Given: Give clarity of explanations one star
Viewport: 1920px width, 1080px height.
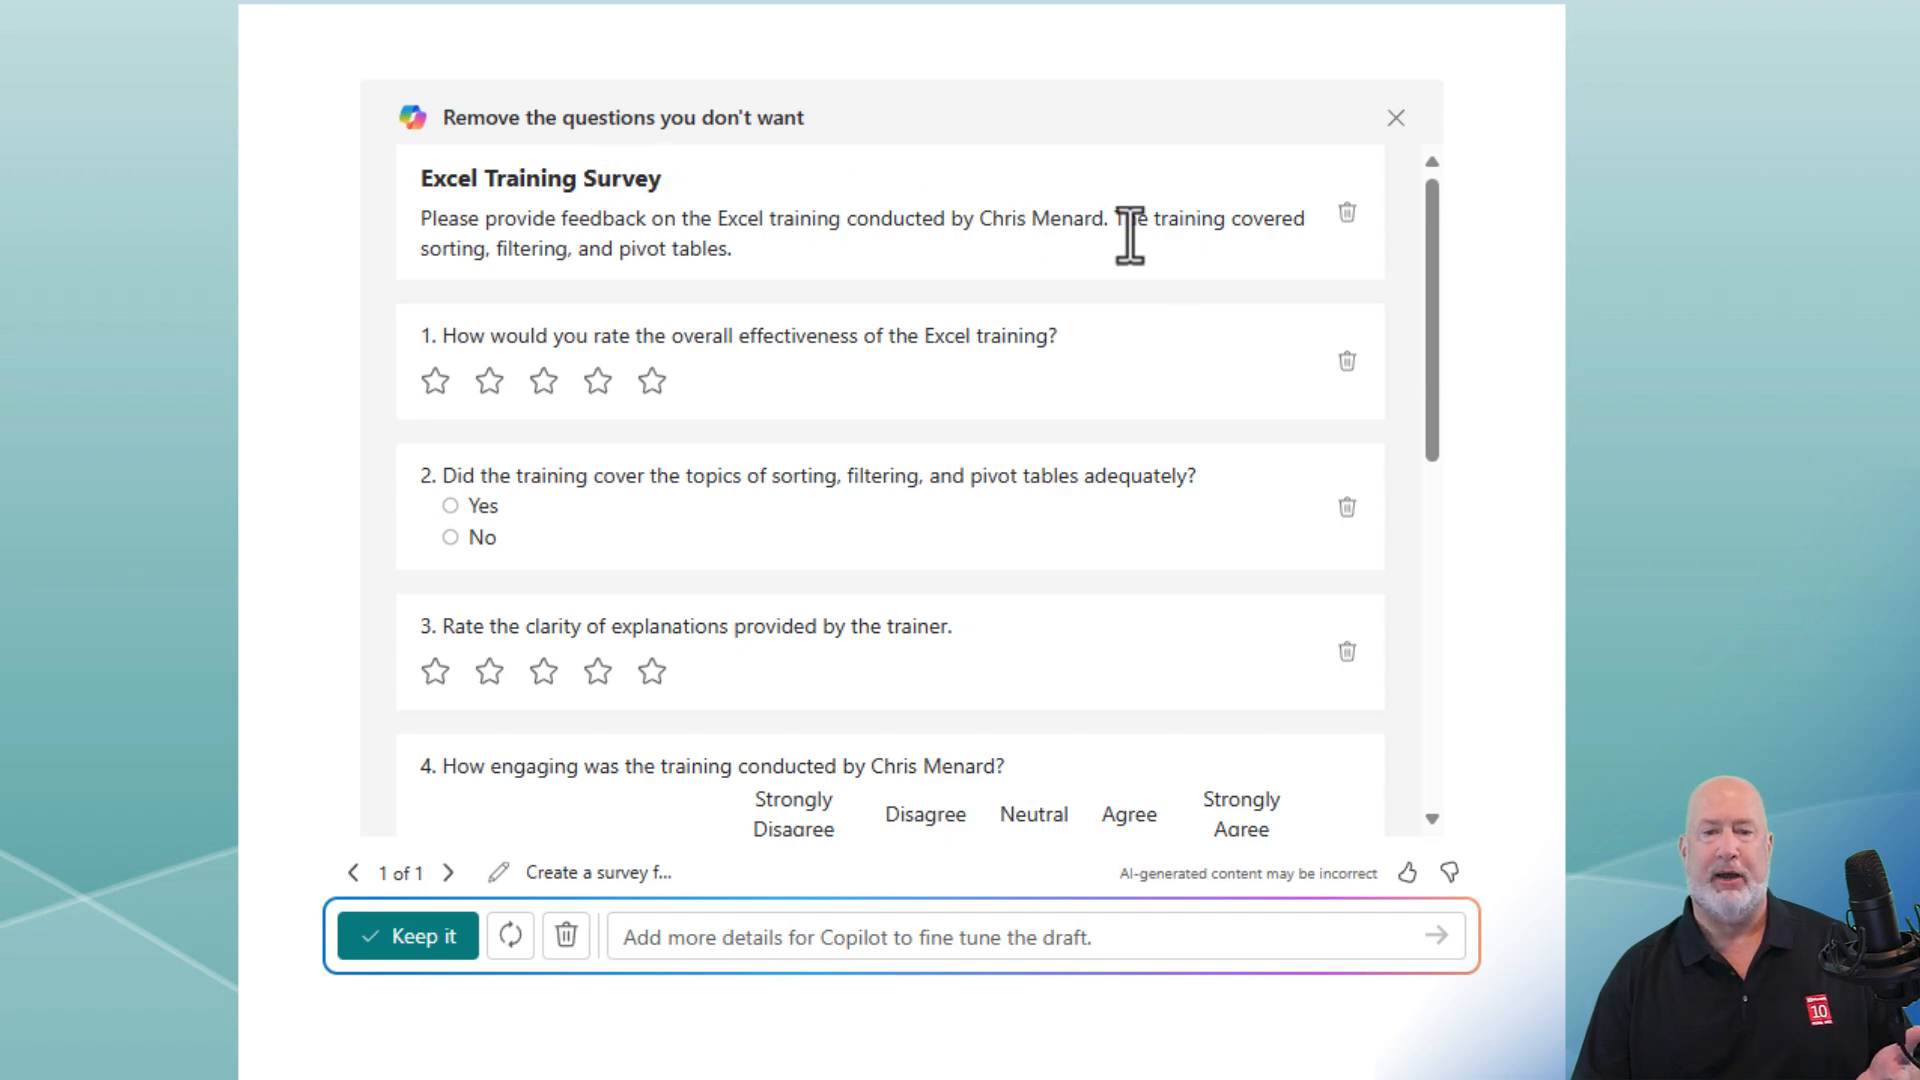Looking at the screenshot, I should 435,671.
